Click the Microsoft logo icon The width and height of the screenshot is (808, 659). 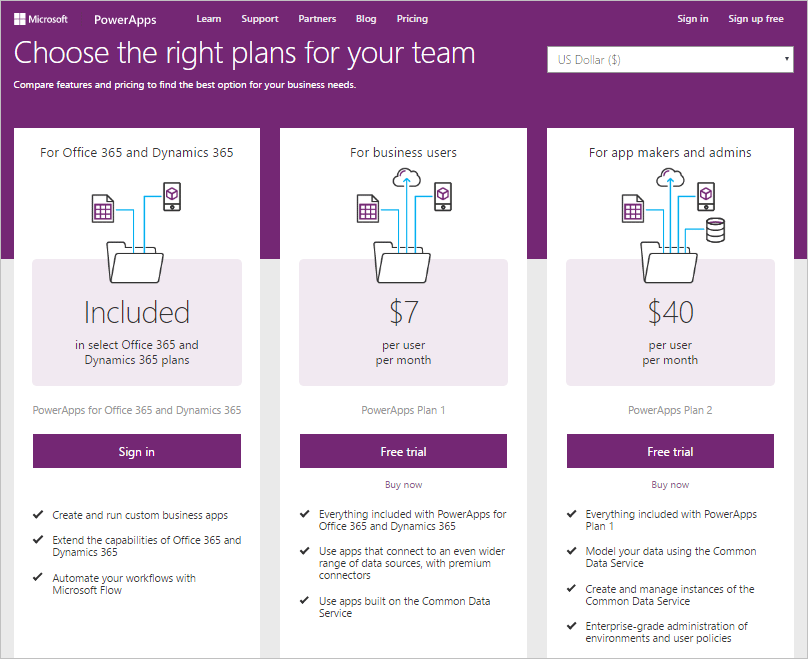tap(20, 20)
